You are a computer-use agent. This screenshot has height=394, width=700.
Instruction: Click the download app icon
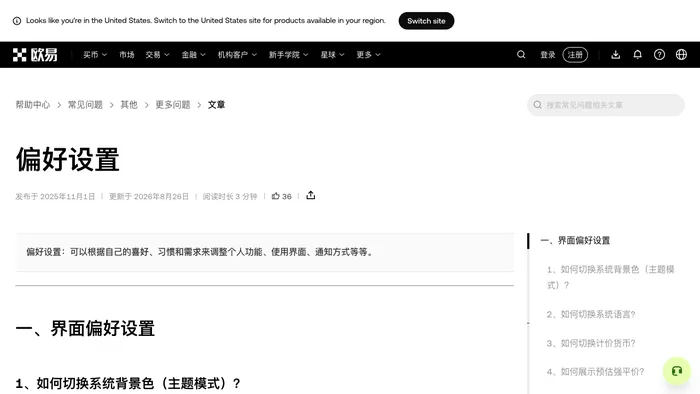[616, 54]
